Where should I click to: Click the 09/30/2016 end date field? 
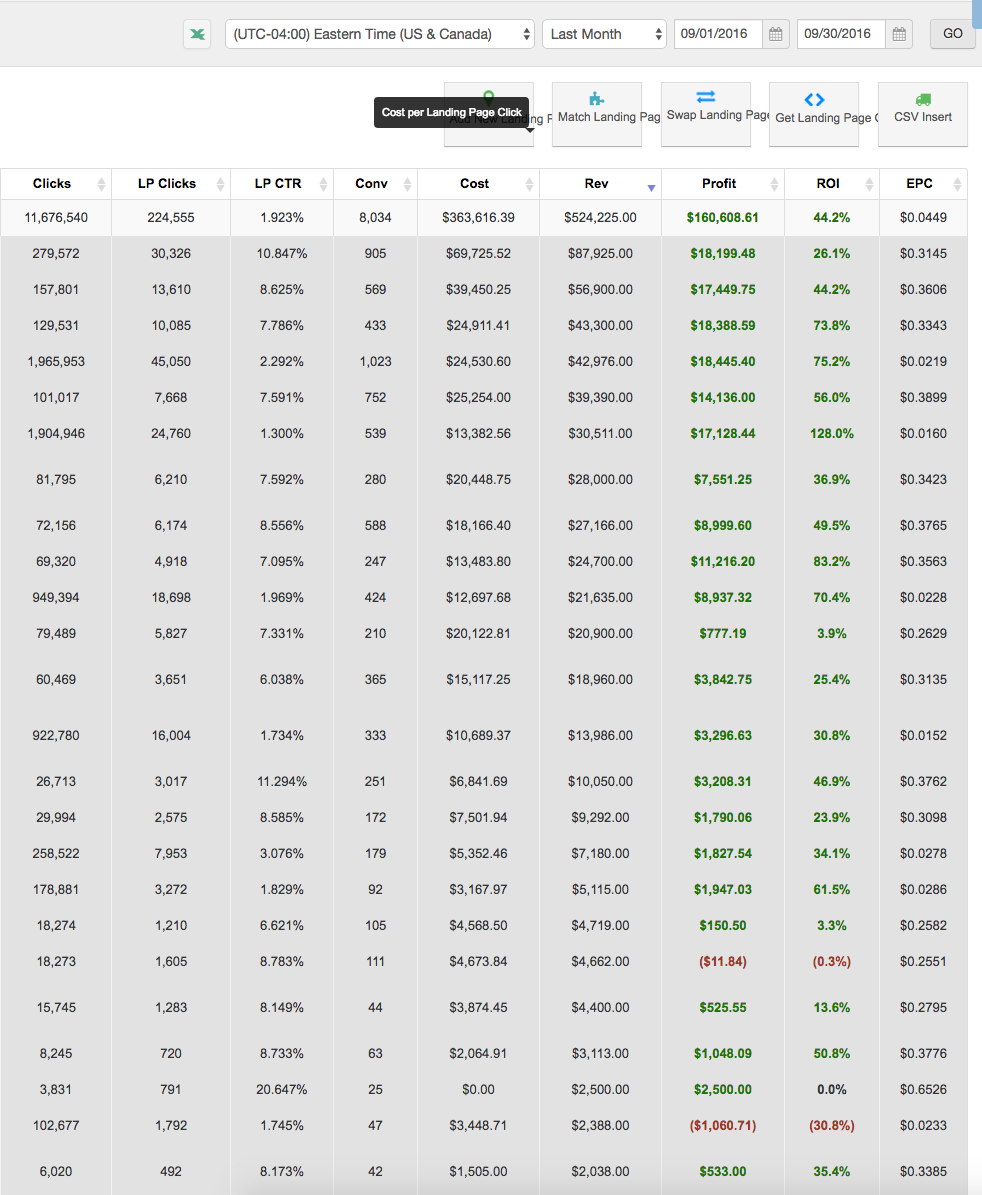(841, 34)
